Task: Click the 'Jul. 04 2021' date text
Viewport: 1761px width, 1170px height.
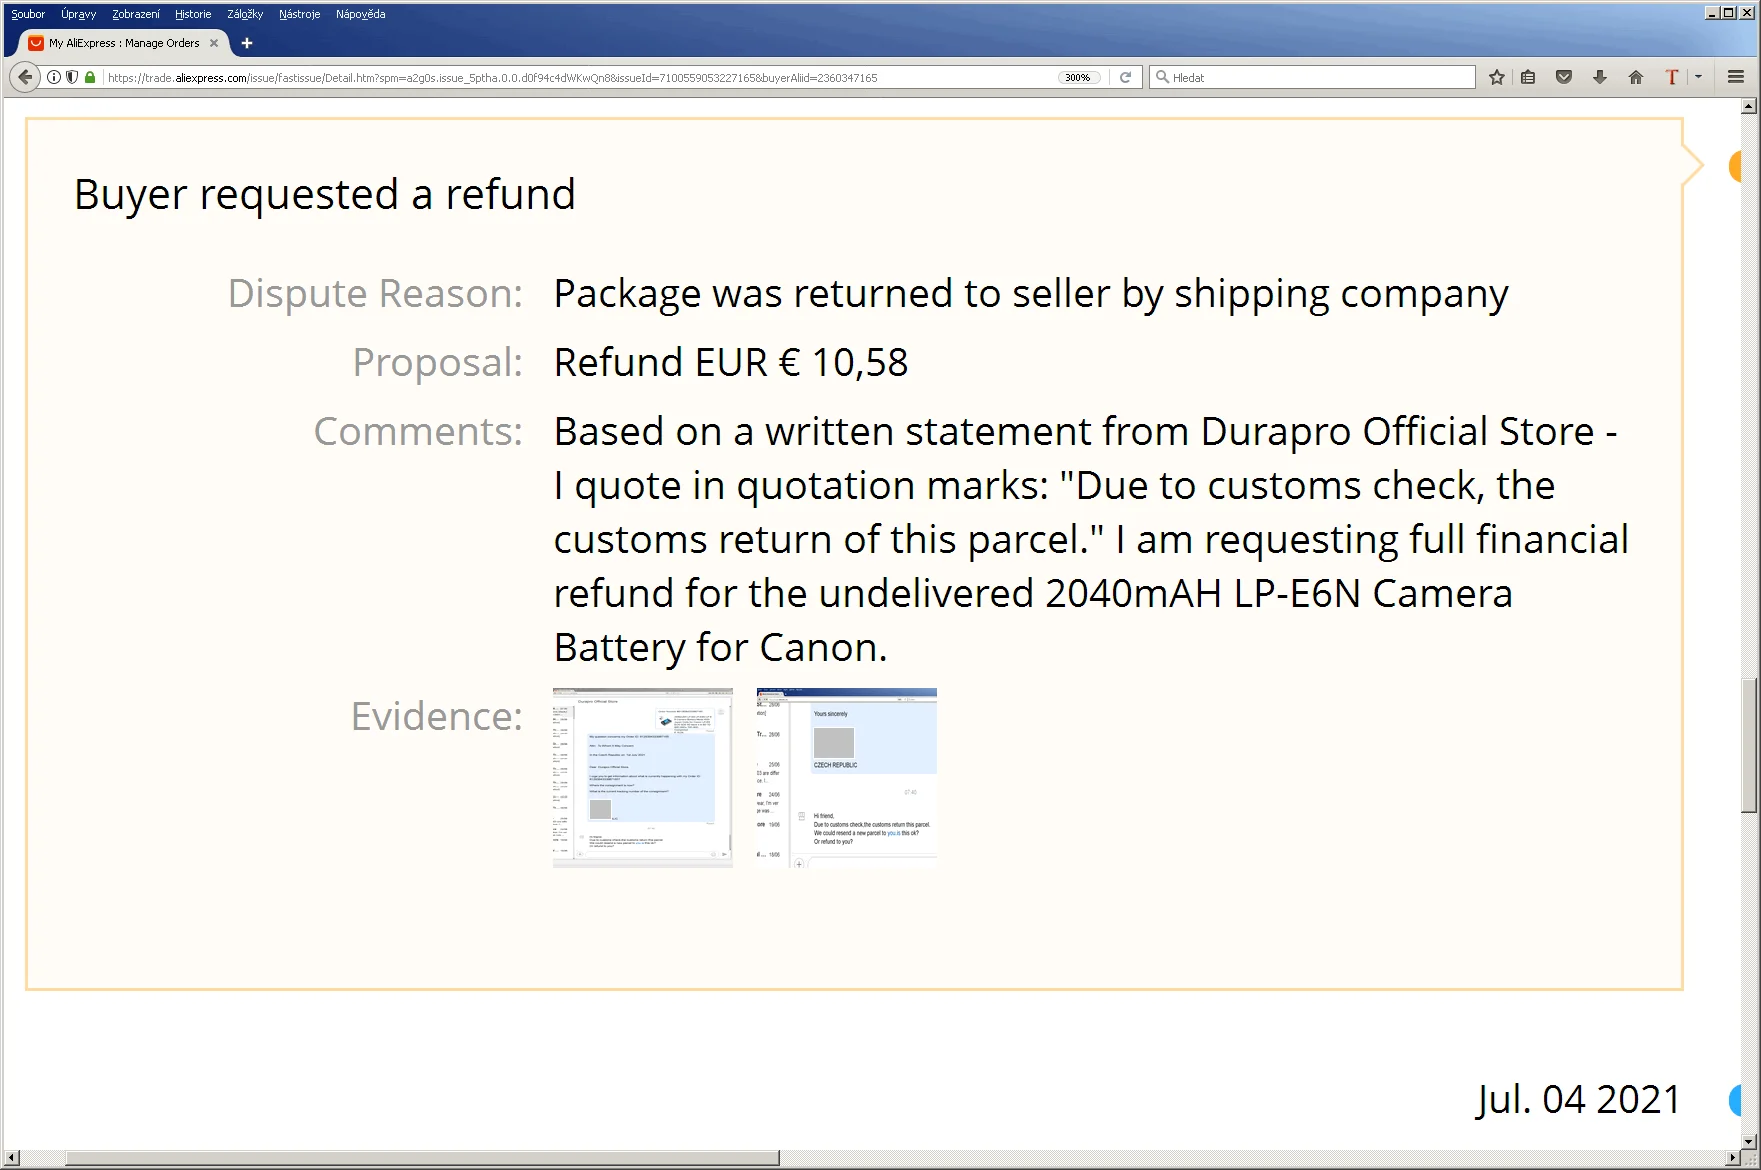Action: pyautogui.click(x=1579, y=1099)
